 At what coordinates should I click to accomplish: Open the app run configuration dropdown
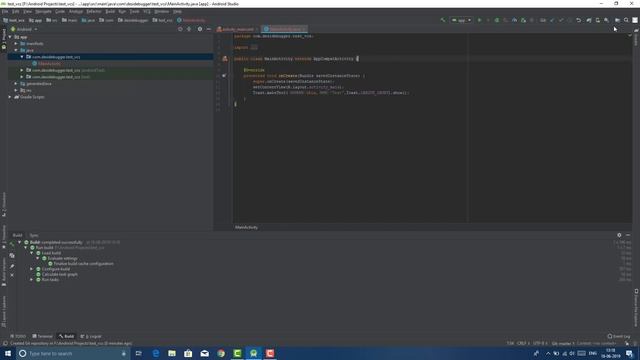point(461,20)
